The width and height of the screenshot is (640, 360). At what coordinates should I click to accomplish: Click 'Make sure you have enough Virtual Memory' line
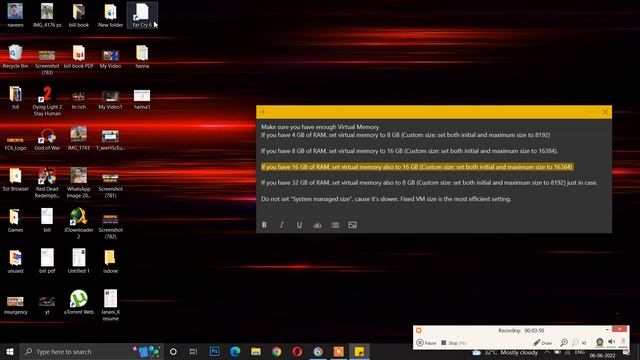pos(320,127)
